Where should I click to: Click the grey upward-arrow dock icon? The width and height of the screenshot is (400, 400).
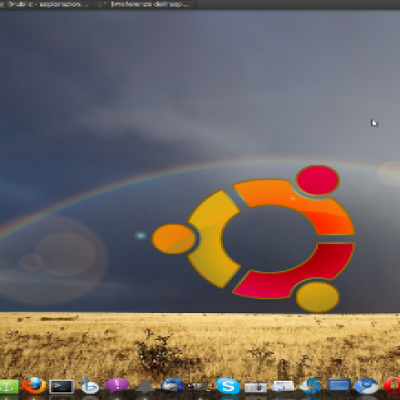[145, 387]
